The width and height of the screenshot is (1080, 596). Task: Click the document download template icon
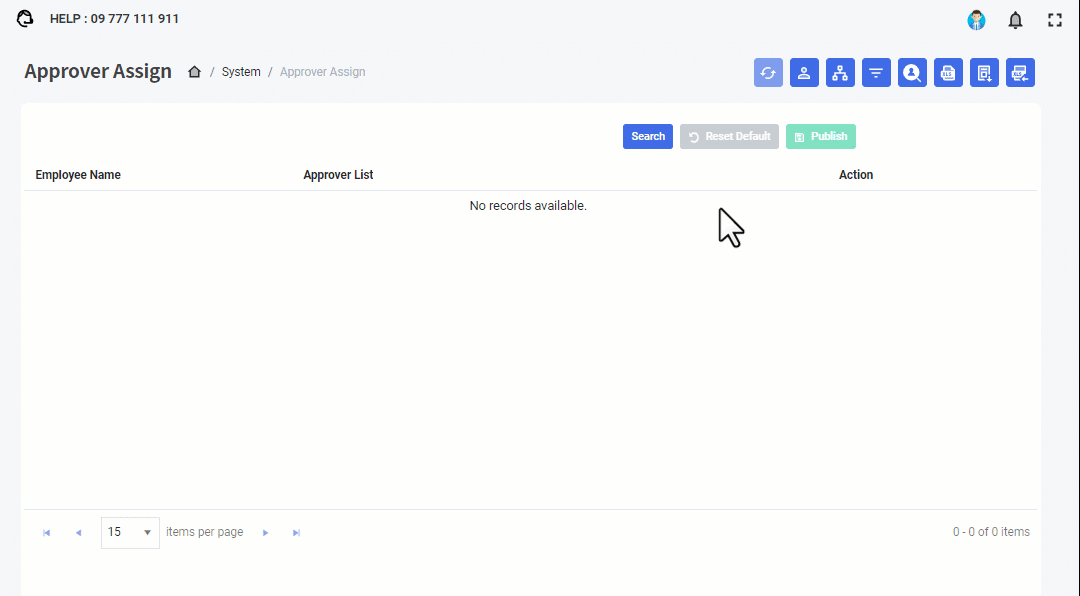(984, 73)
